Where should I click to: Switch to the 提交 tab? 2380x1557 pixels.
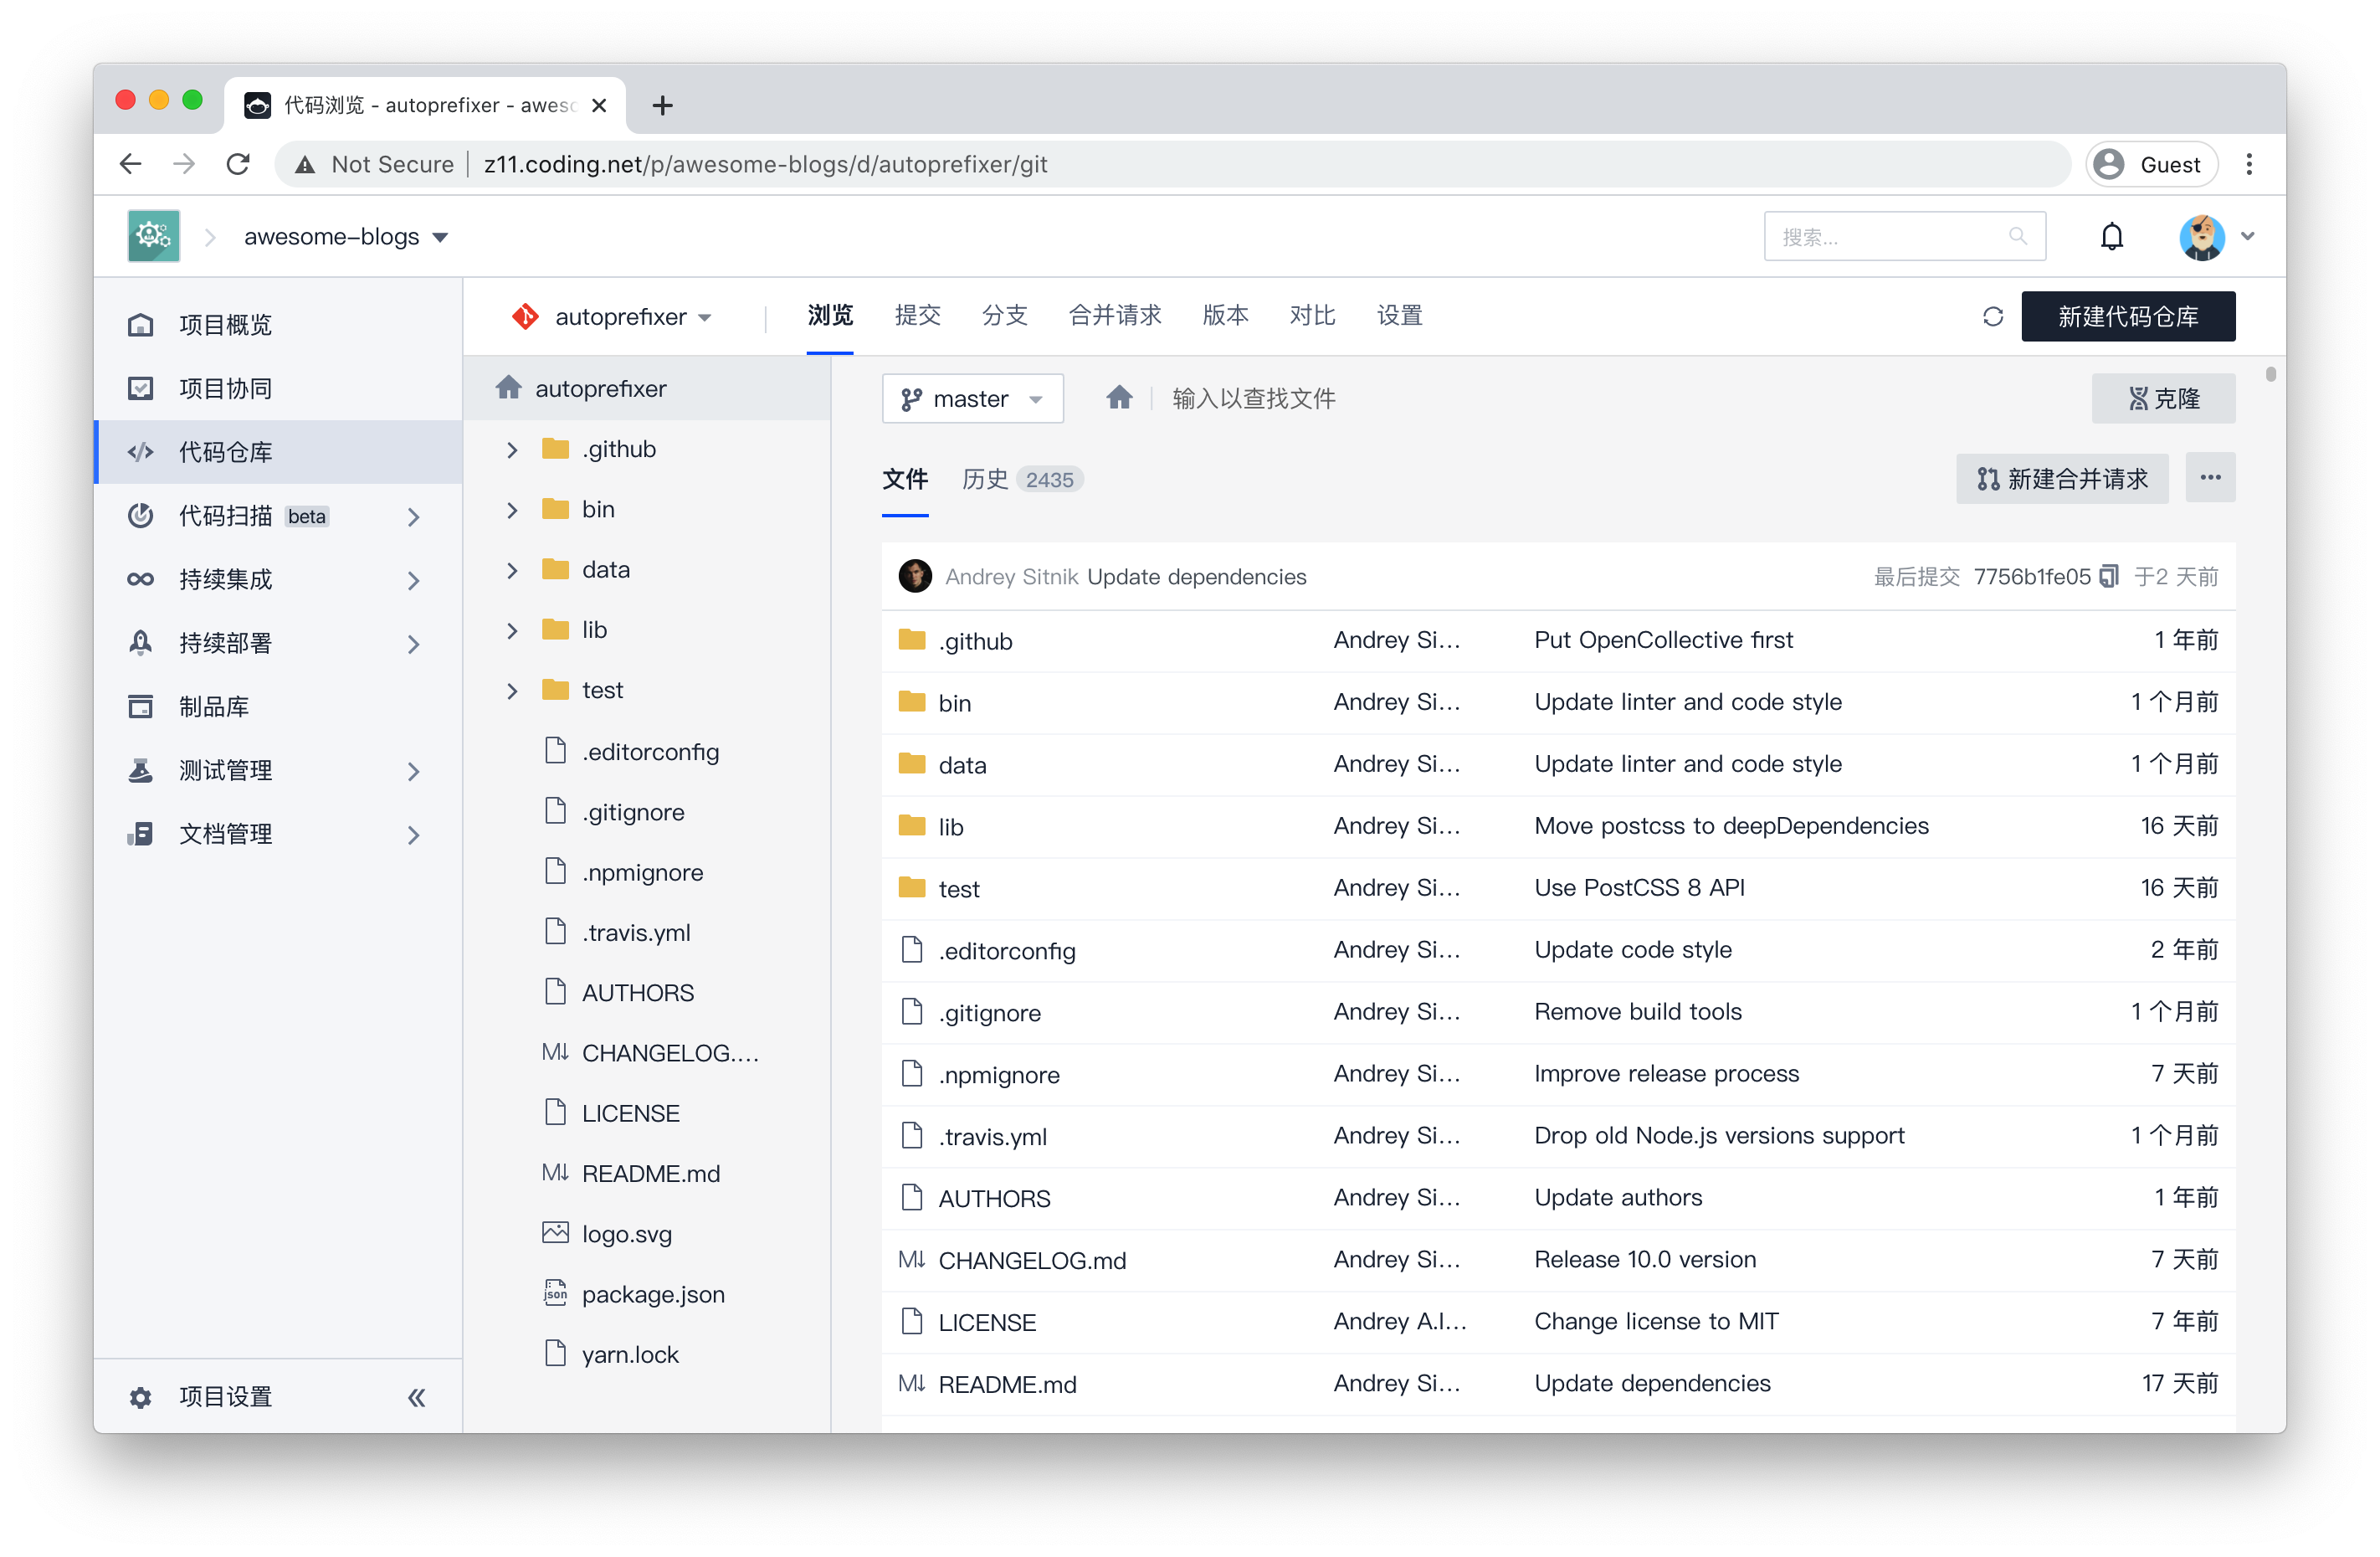point(917,316)
